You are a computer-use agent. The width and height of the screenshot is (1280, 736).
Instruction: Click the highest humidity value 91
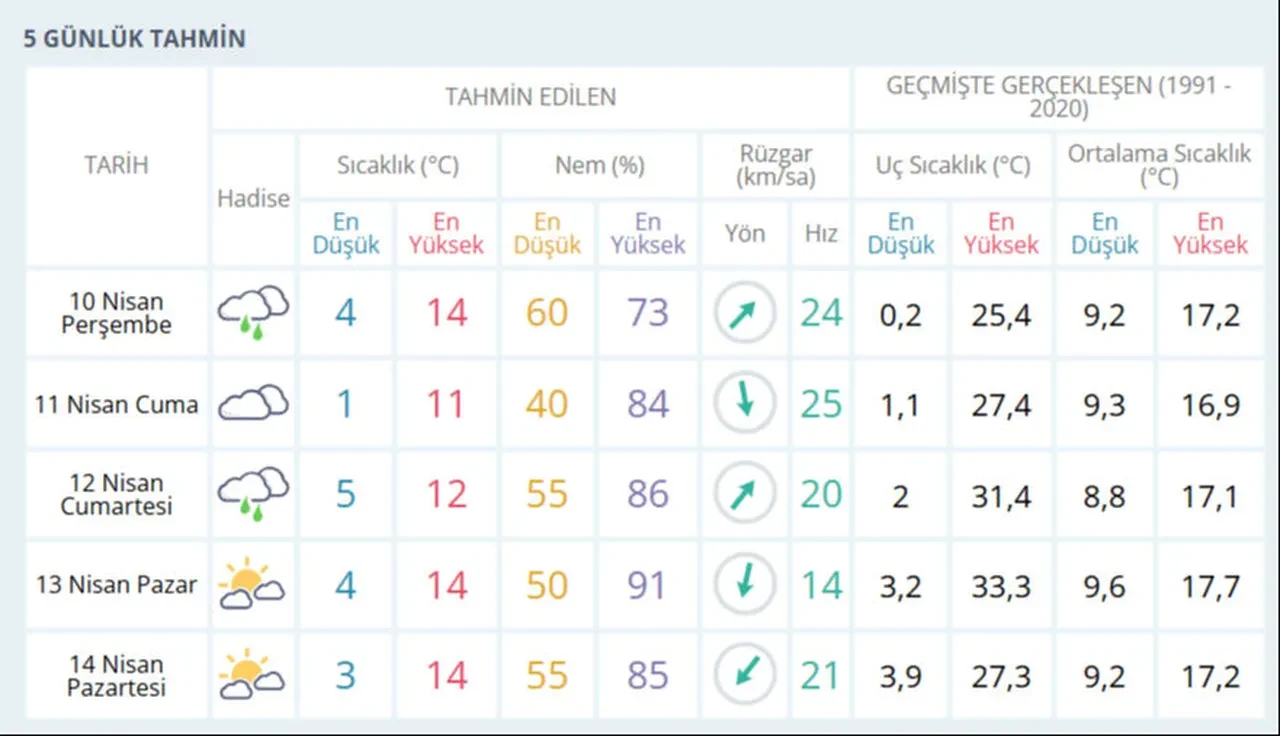pos(647,585)
